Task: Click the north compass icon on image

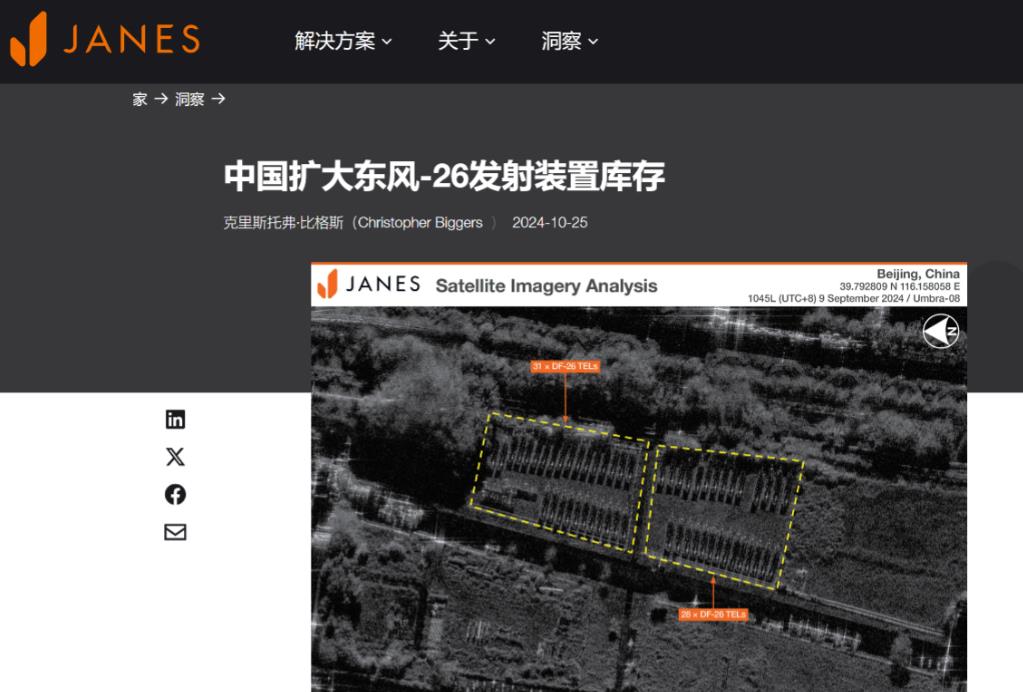Action: (940, 331)
